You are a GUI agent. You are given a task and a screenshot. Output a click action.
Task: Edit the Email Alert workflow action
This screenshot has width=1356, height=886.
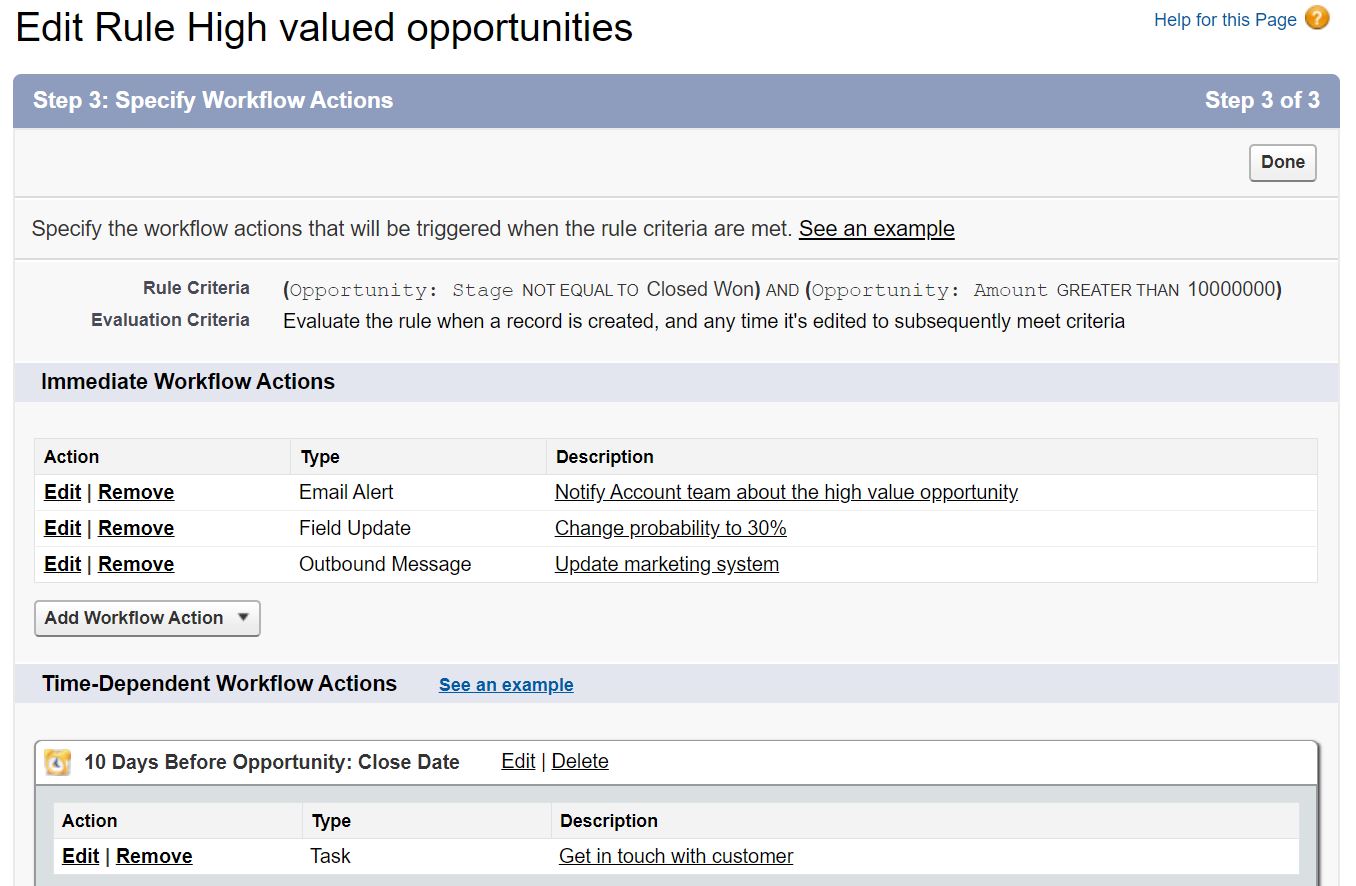[x=62, y=492]
